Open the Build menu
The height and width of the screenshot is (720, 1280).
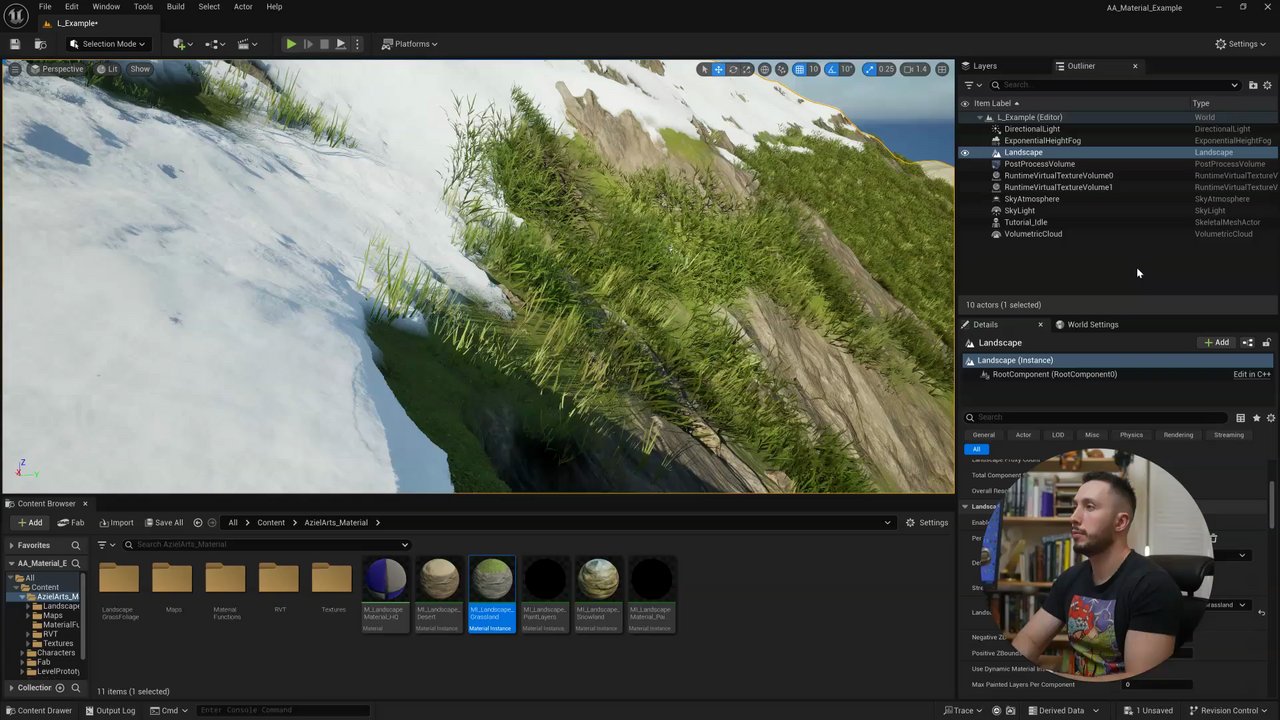[x=175, y=7]
